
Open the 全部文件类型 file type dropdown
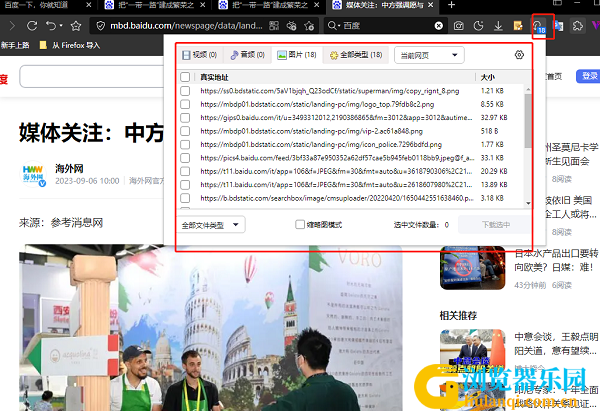pos(211,225)
